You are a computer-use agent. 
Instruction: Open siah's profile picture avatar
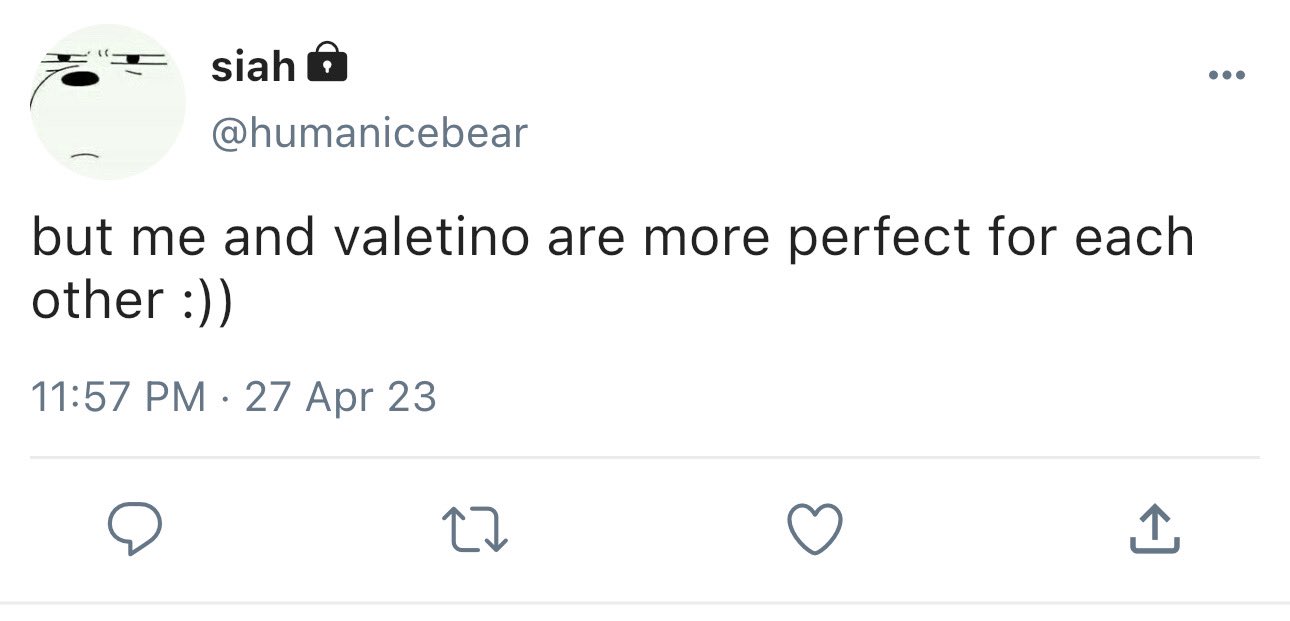click(x=108, y=102)
